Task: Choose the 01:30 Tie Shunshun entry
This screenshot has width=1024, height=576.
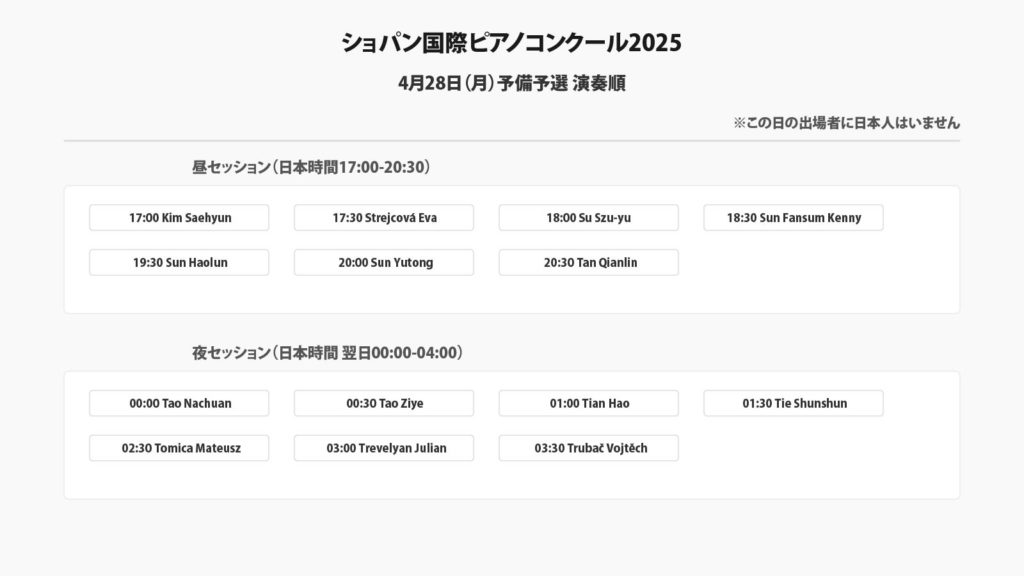Action: click(793, 404)
